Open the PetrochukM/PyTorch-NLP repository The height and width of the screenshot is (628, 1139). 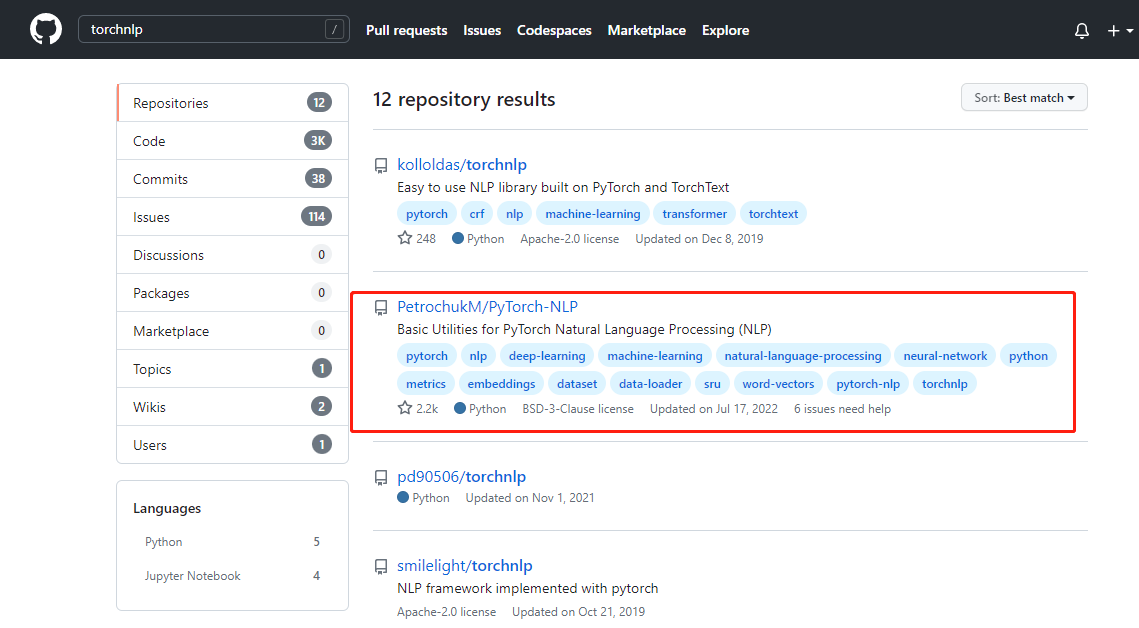(x=487, y=306)
